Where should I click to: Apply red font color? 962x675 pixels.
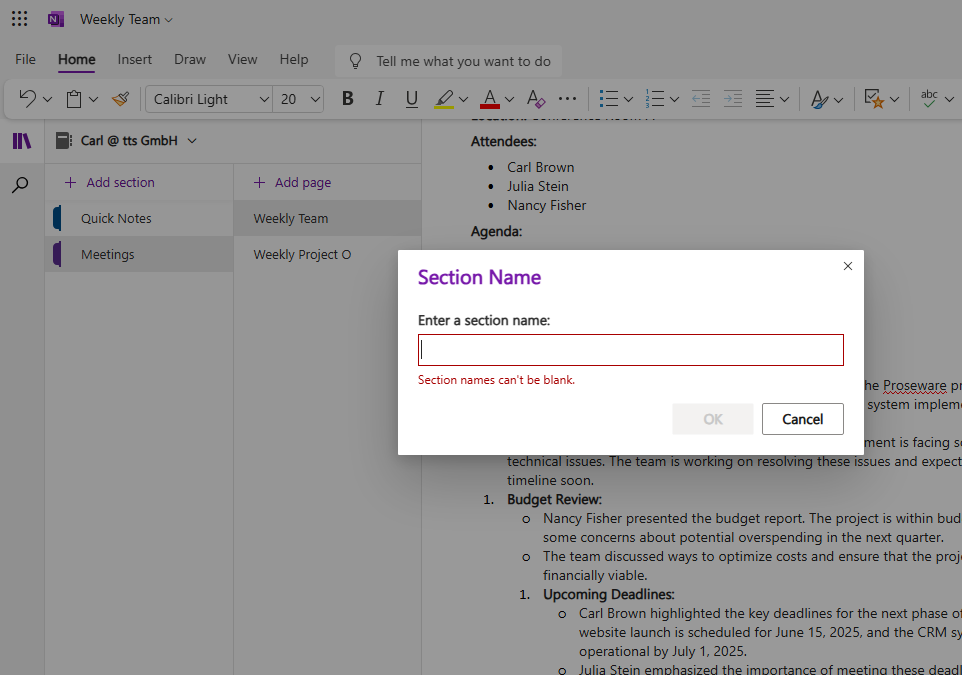490,99
